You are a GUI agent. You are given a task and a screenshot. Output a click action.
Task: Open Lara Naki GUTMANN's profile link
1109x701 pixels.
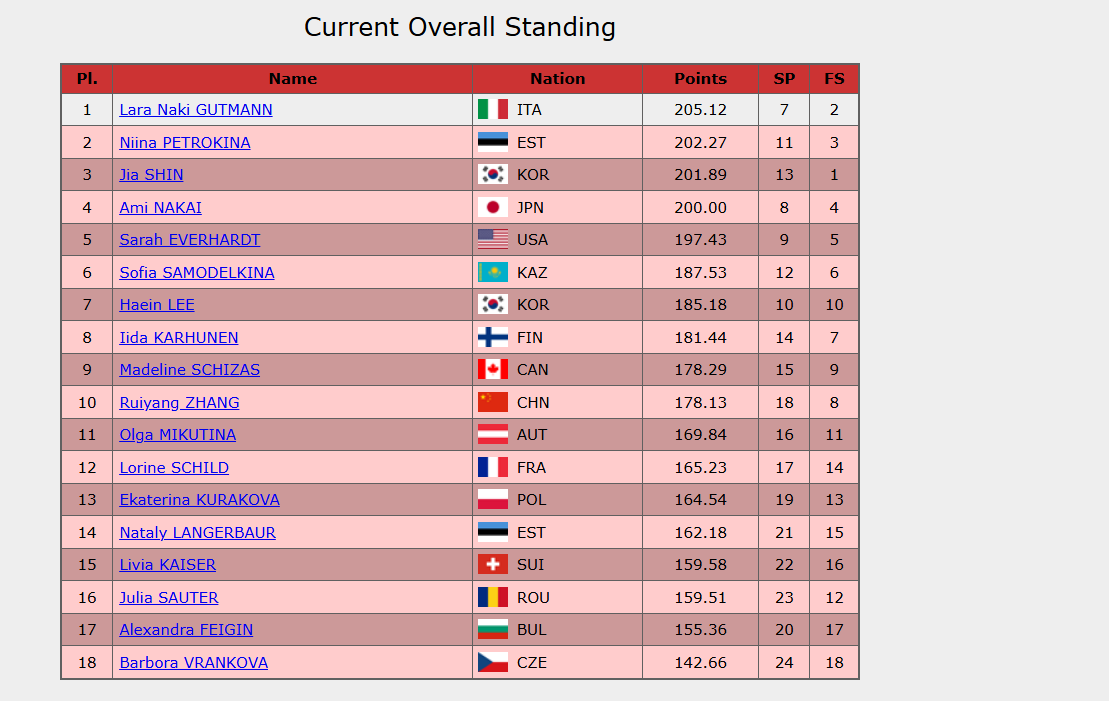point(196,110)
